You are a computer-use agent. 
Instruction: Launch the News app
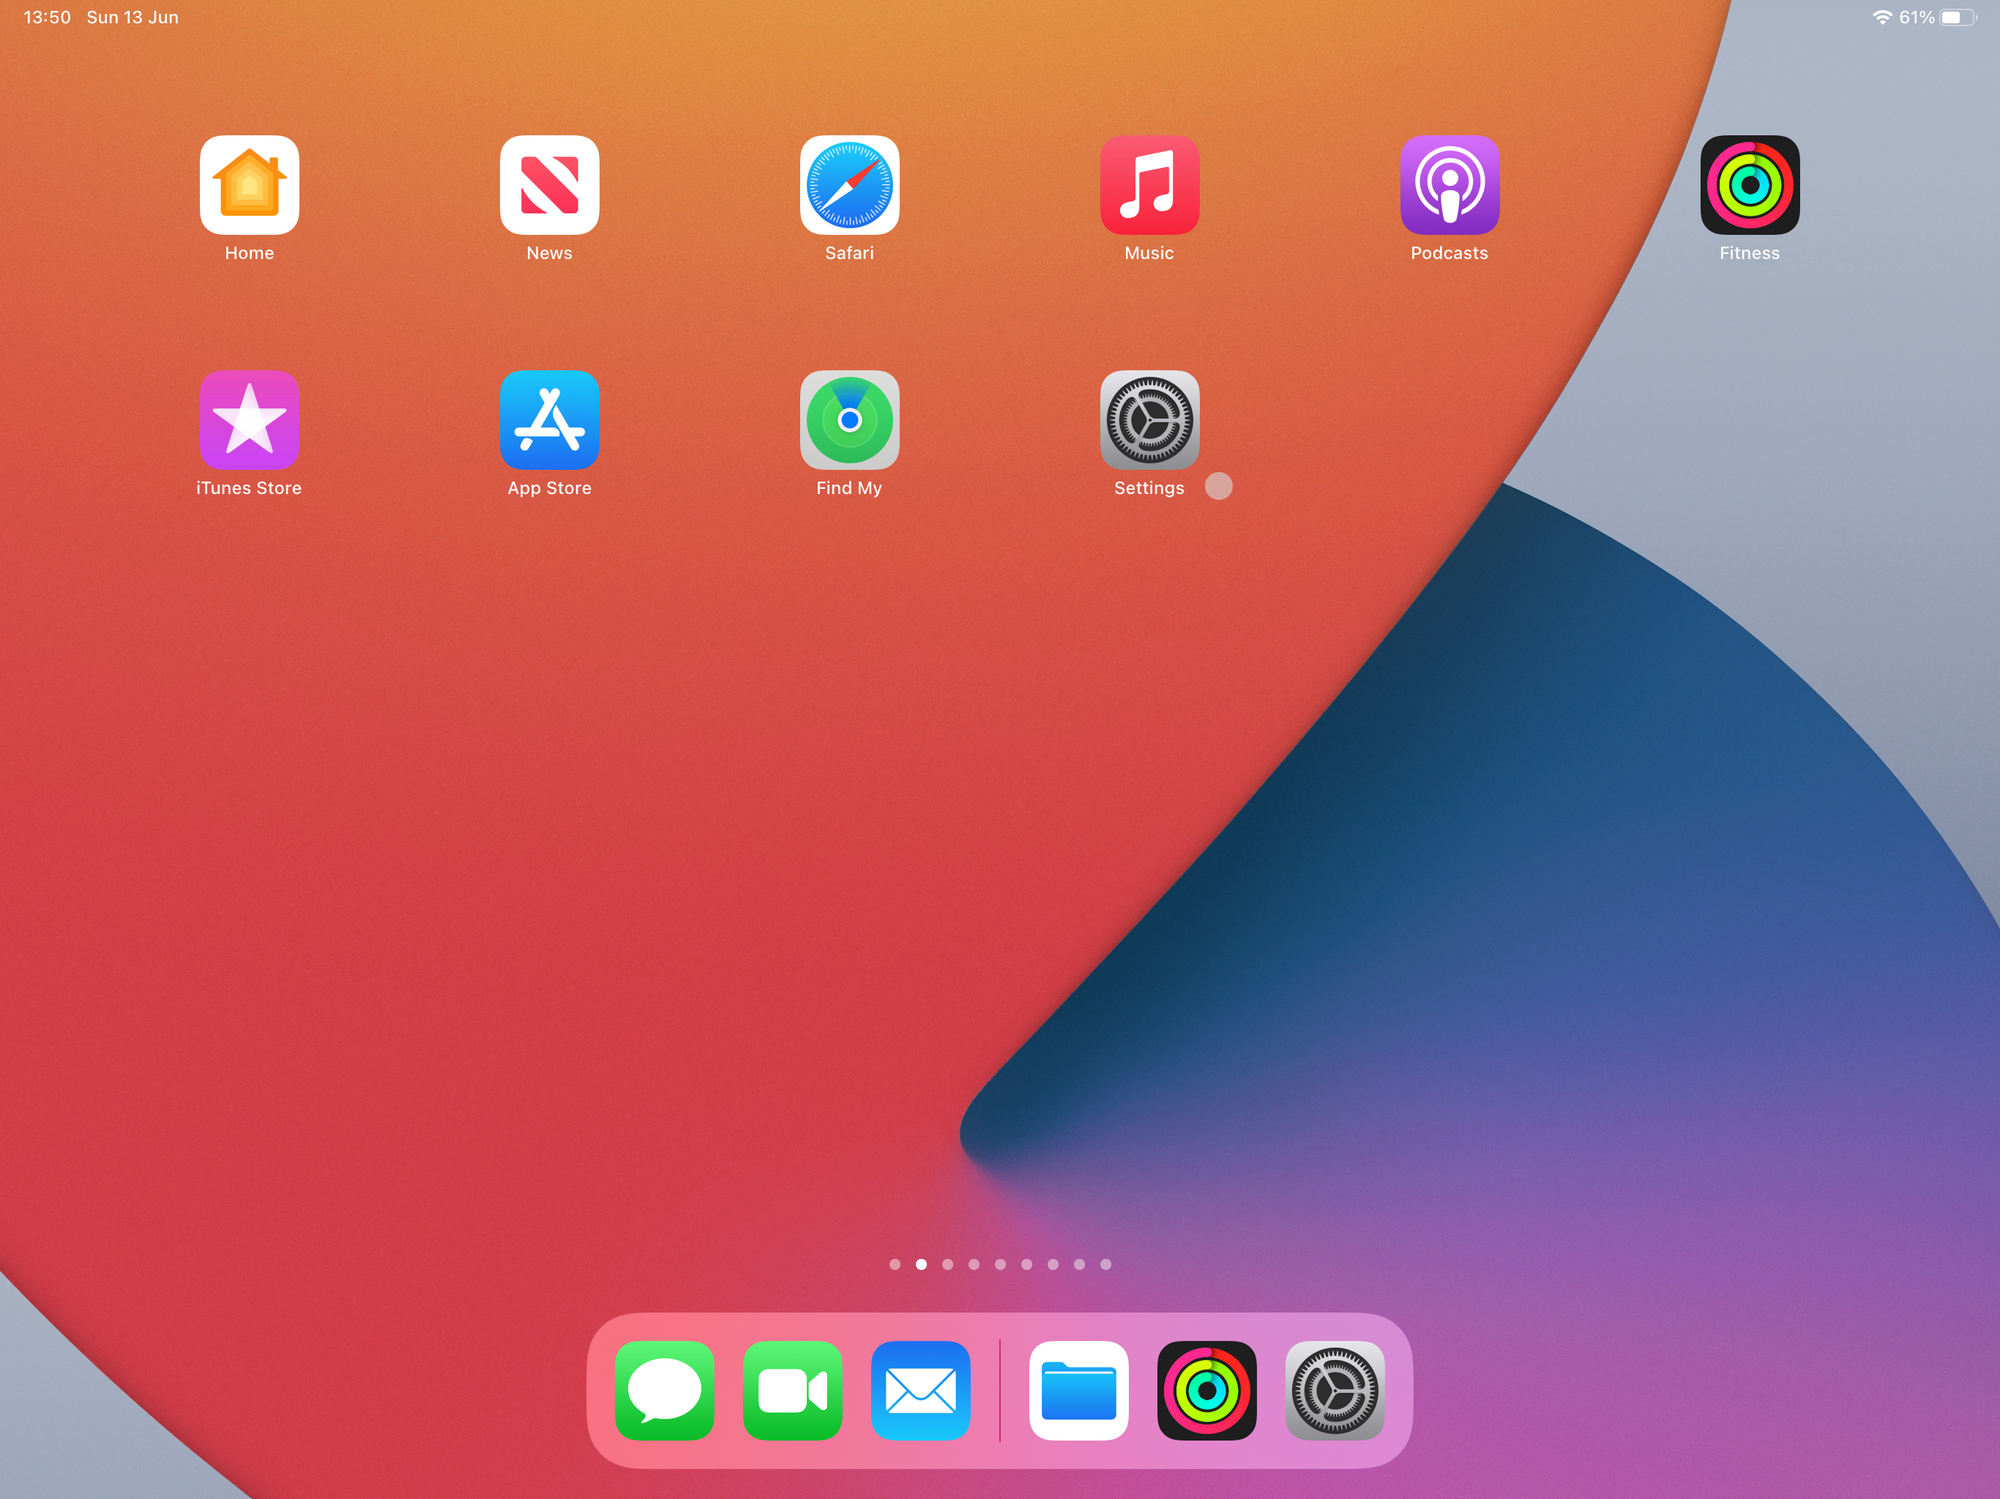coord(549,186)
